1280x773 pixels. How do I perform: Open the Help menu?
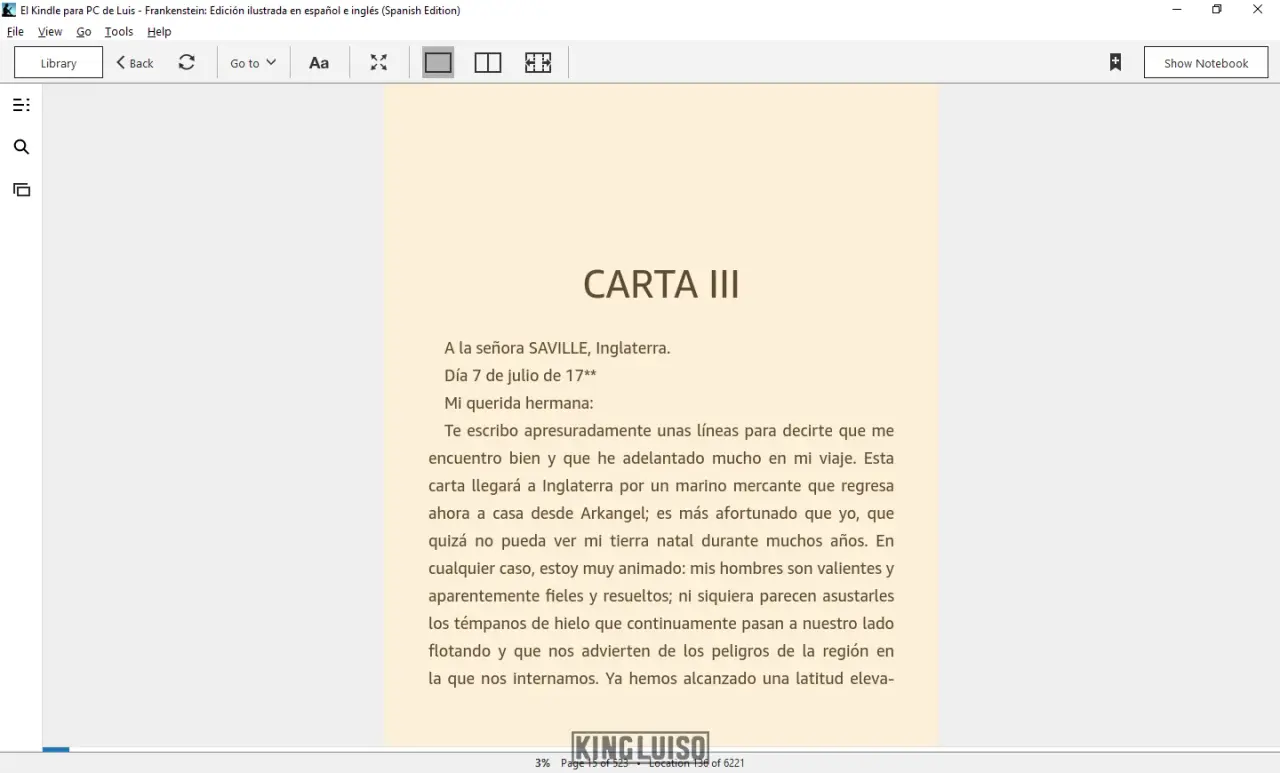(159, 31)
